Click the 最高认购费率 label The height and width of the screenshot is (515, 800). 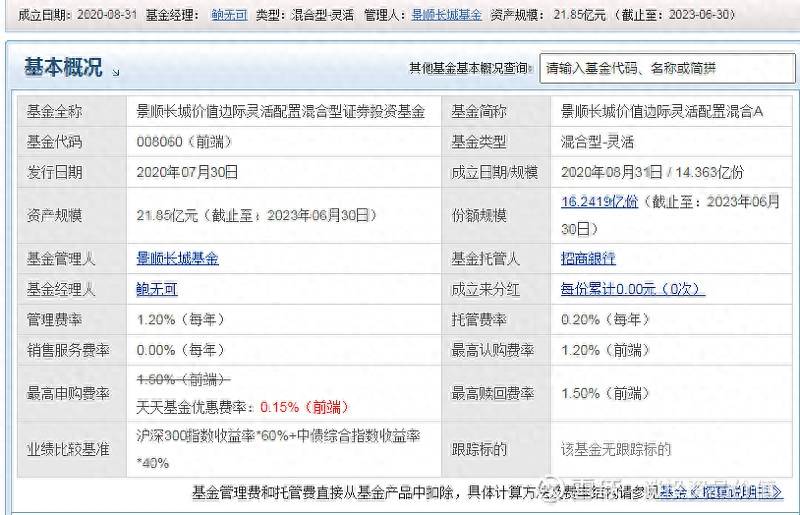tap(492, 350)
